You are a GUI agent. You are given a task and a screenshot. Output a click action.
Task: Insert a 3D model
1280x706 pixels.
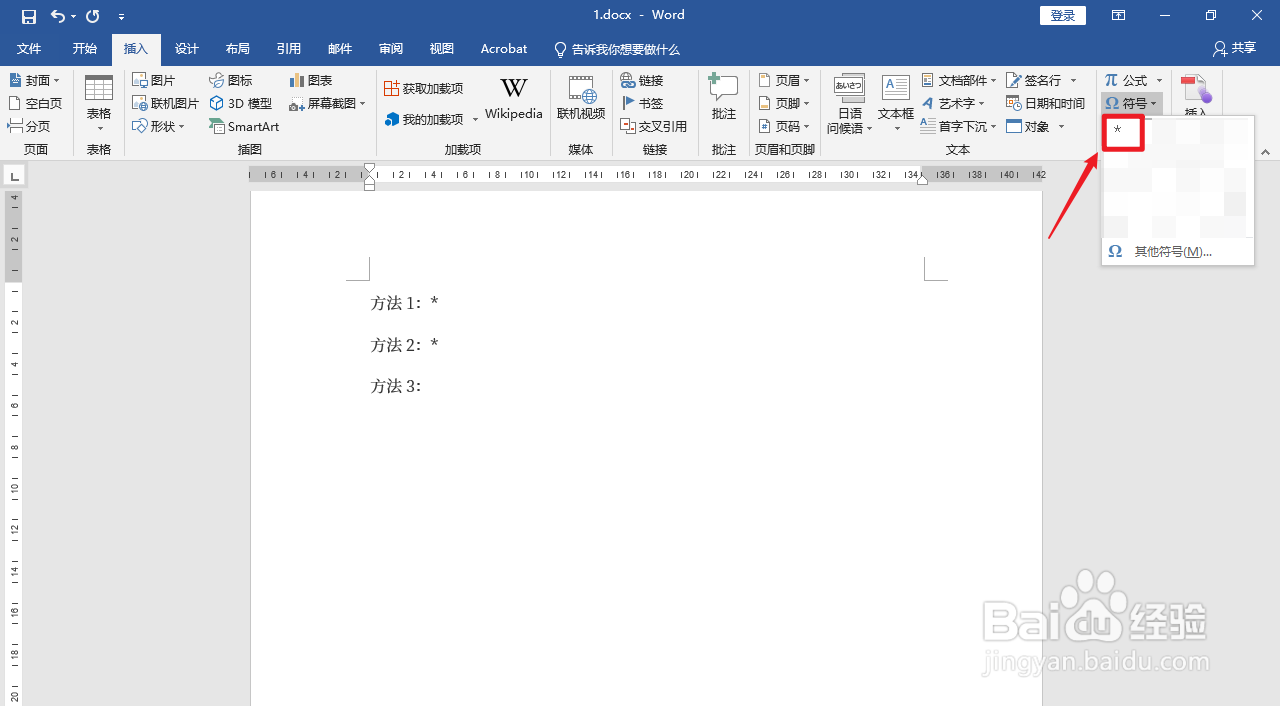click(x=240, y=103)
